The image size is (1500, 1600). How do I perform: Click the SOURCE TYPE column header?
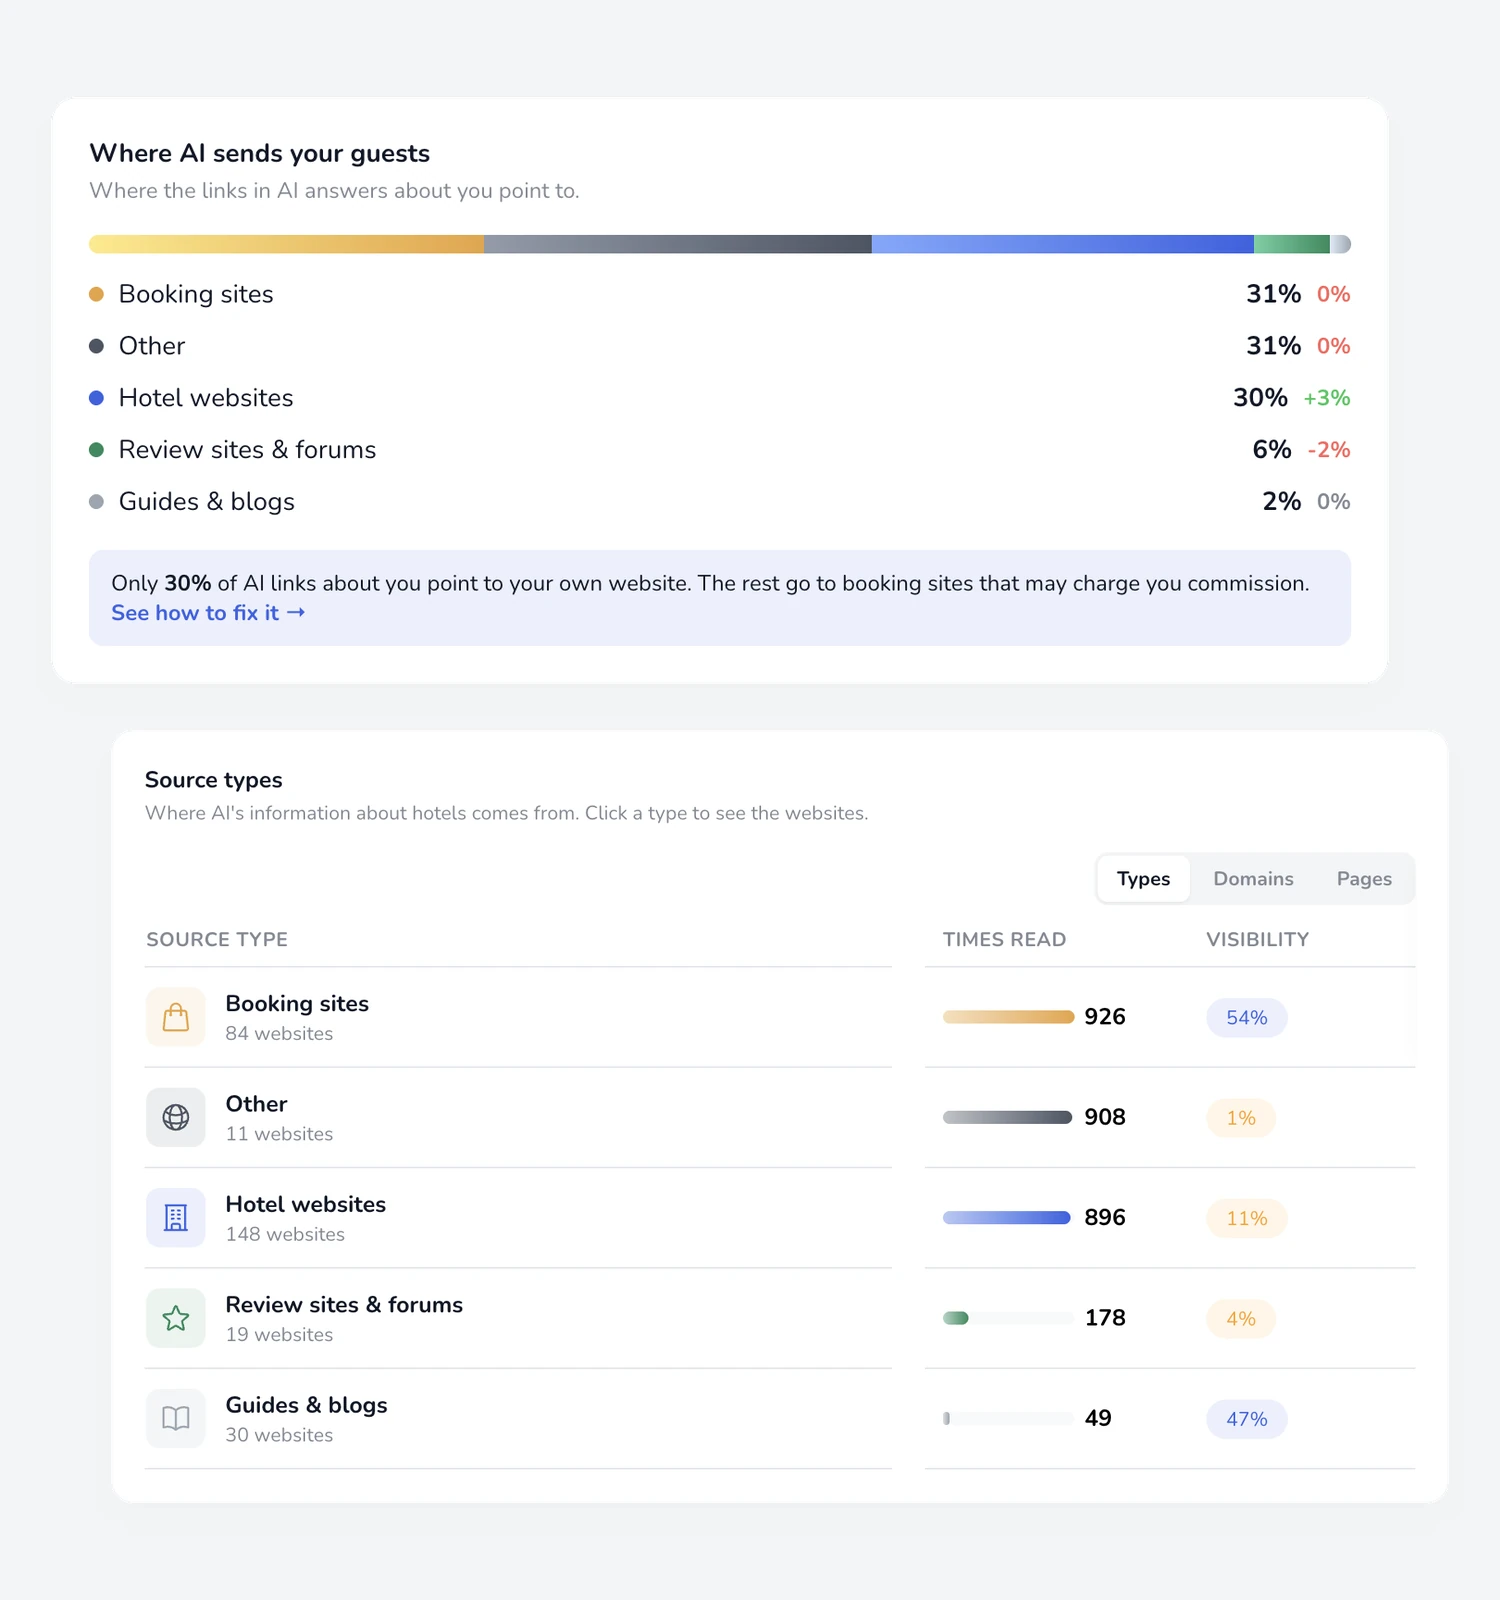tap(217, 940)
